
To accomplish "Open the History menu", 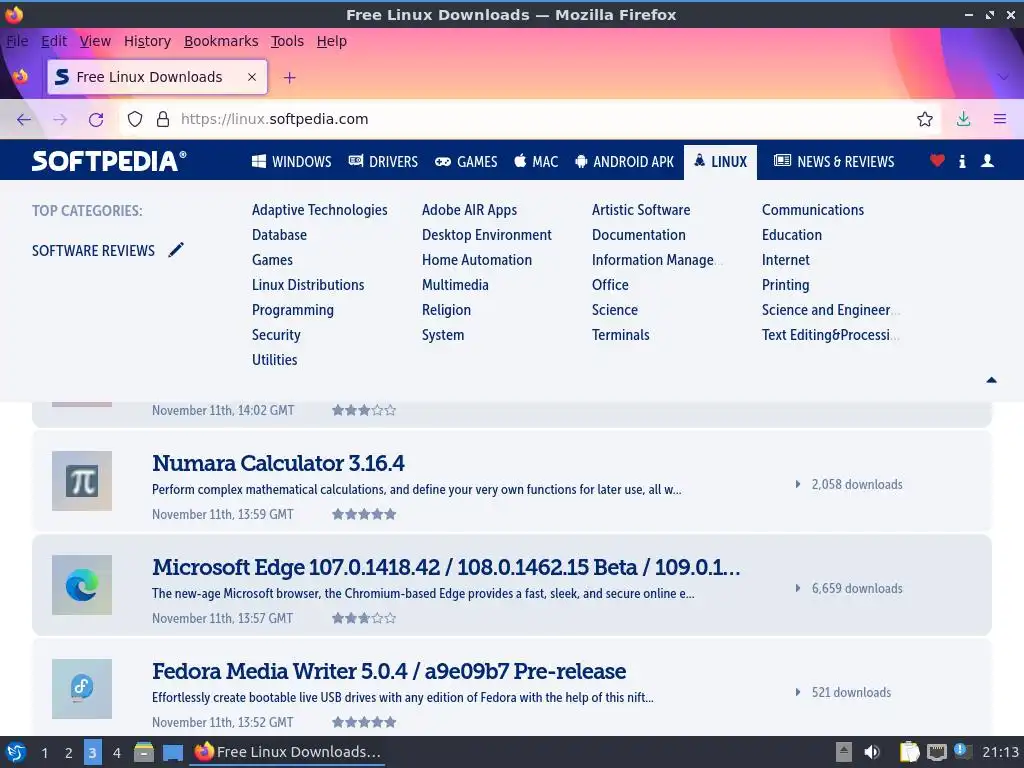I will click(x=147, y=41).
